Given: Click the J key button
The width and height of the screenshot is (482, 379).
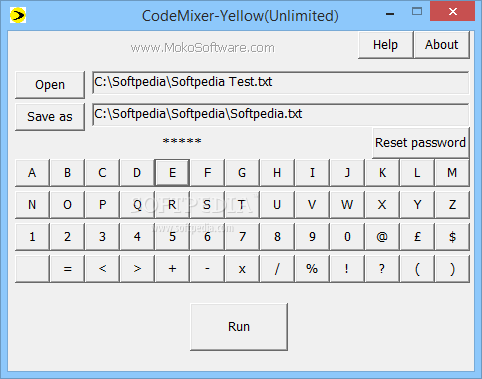Looking at the screenshot, I should [347, 173].
